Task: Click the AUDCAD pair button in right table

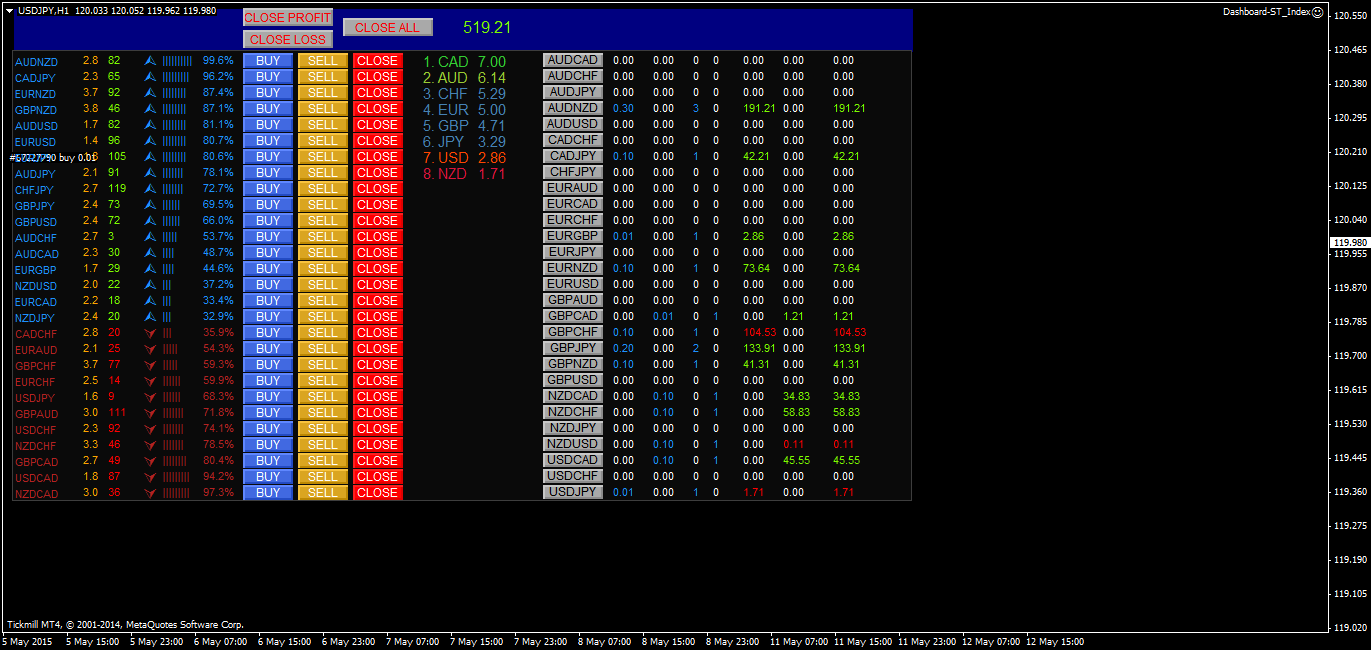Action: coord(573,60)
